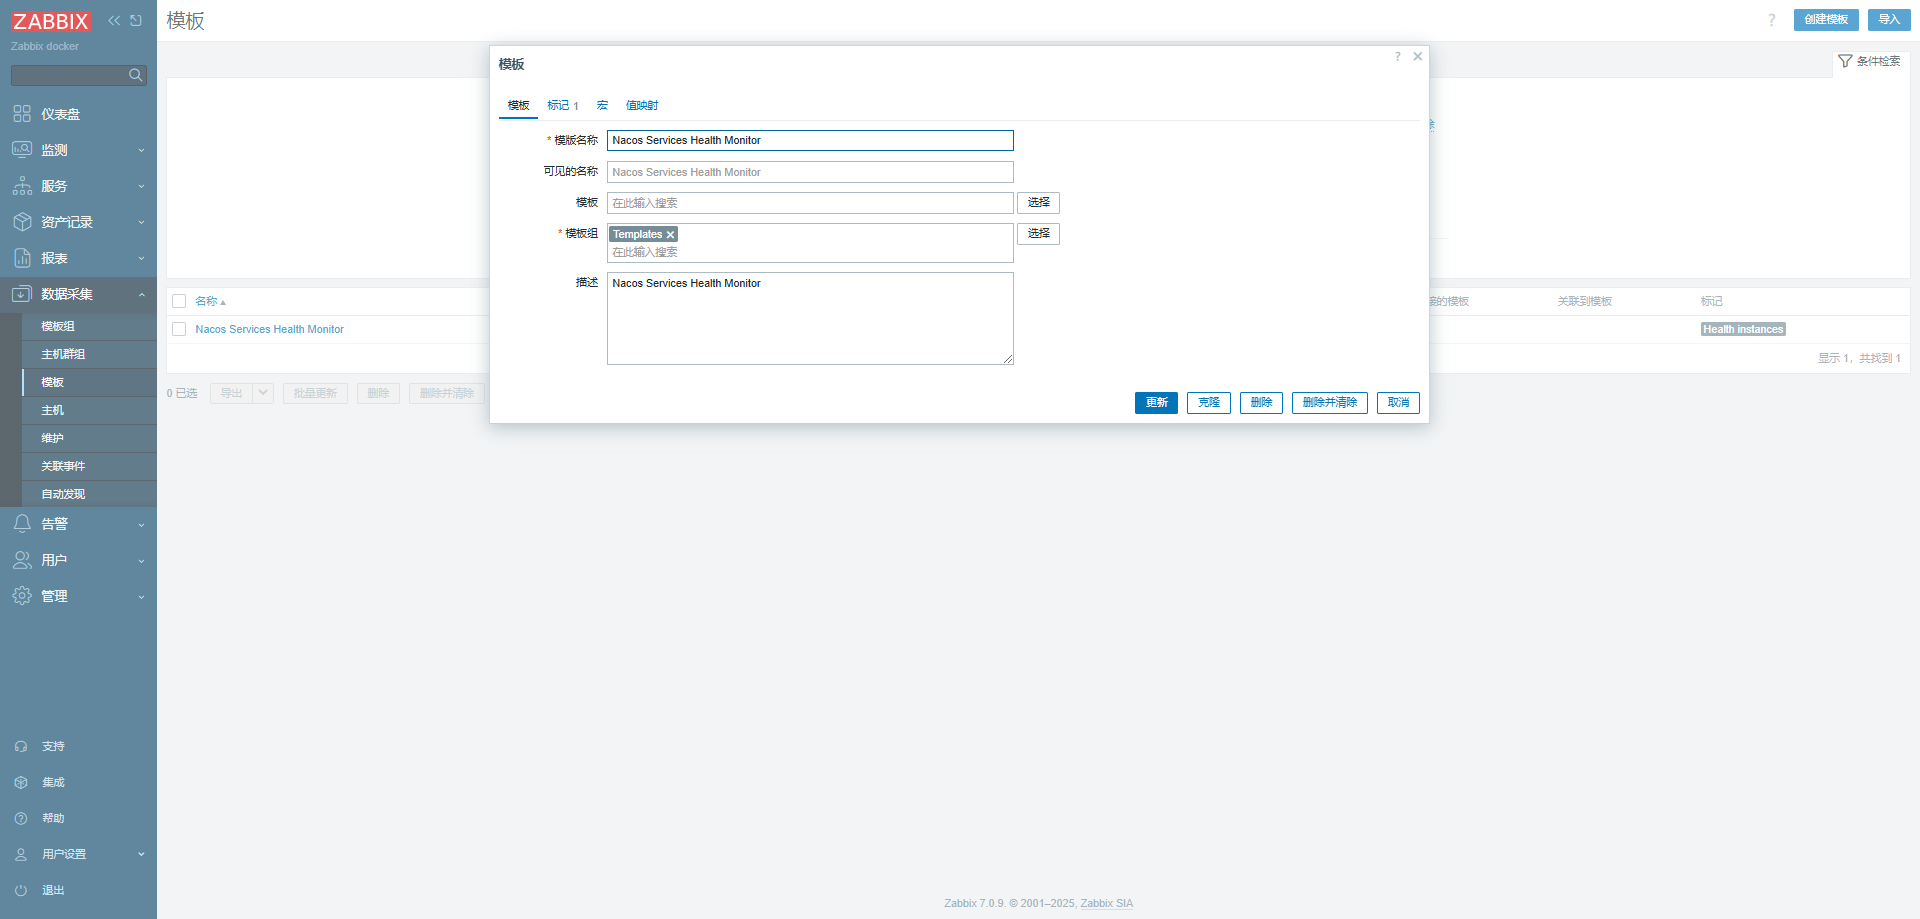
Task: Click the 监测 monitoring icon
Action: [22, 150]
